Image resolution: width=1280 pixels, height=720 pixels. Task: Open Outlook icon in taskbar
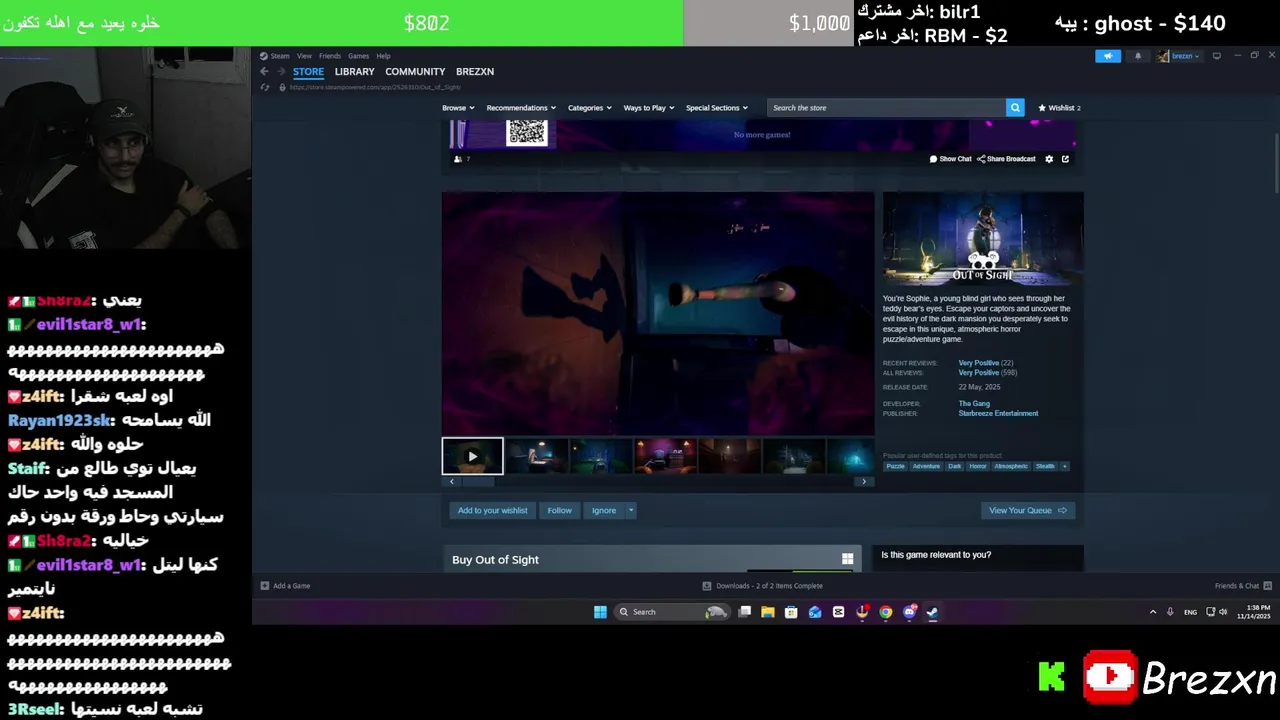(x=815, y=612)
